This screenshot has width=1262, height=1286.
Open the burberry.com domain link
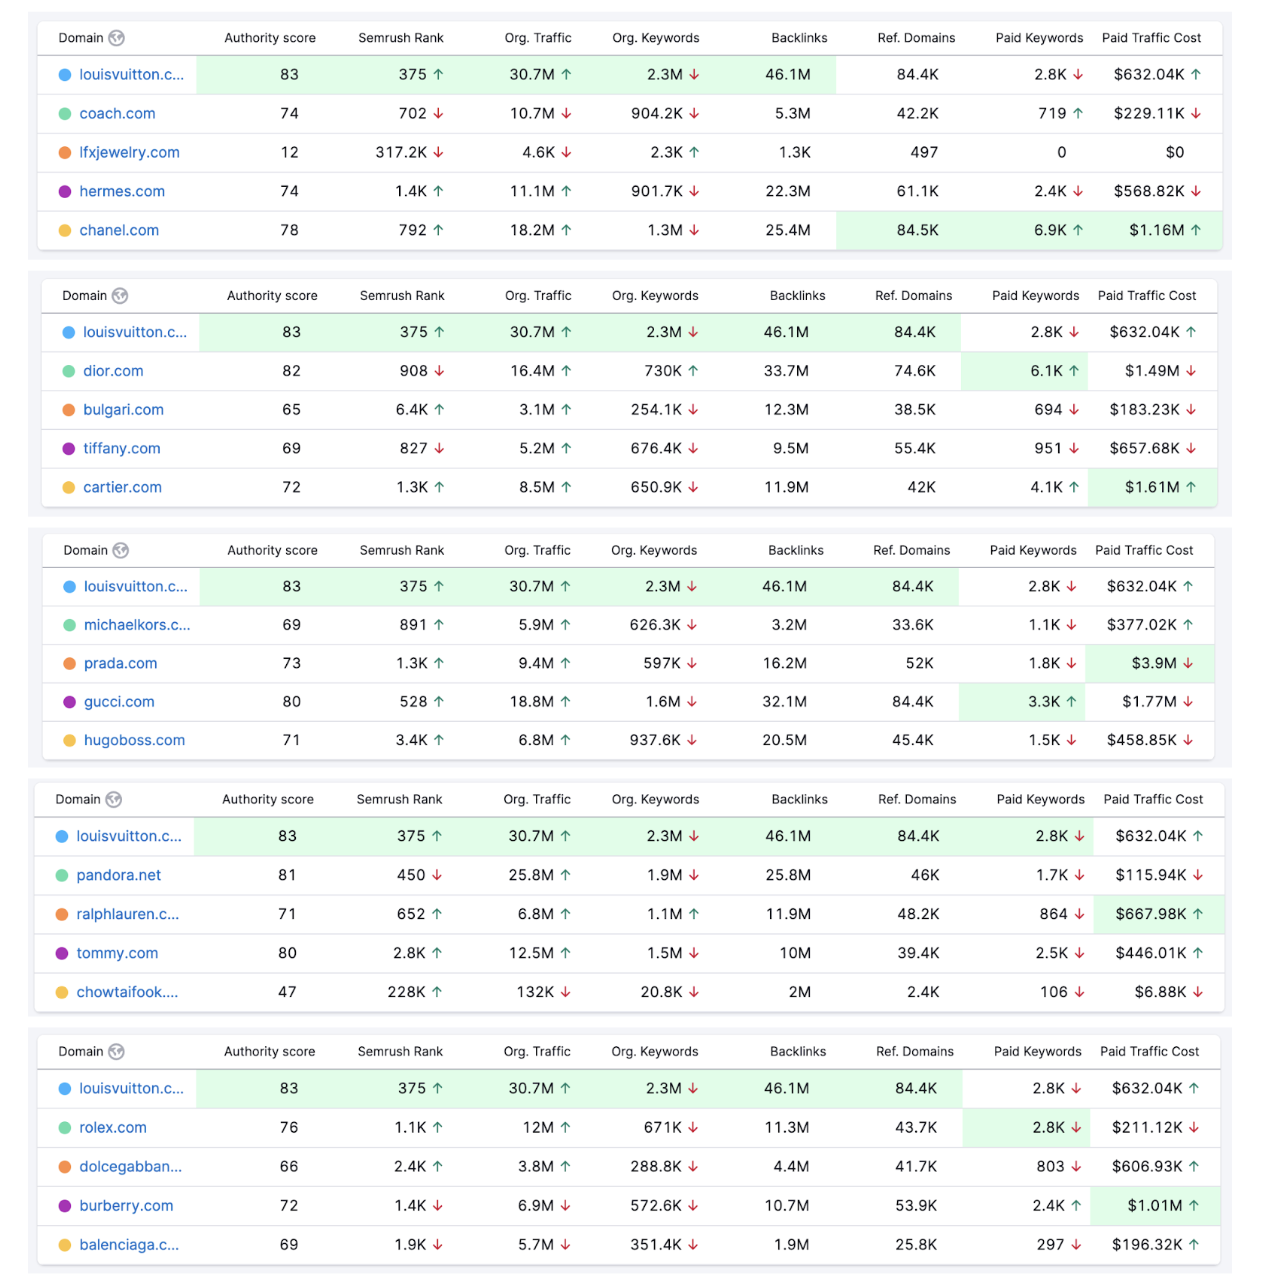pyautogui.click(x=126, y=1206)
